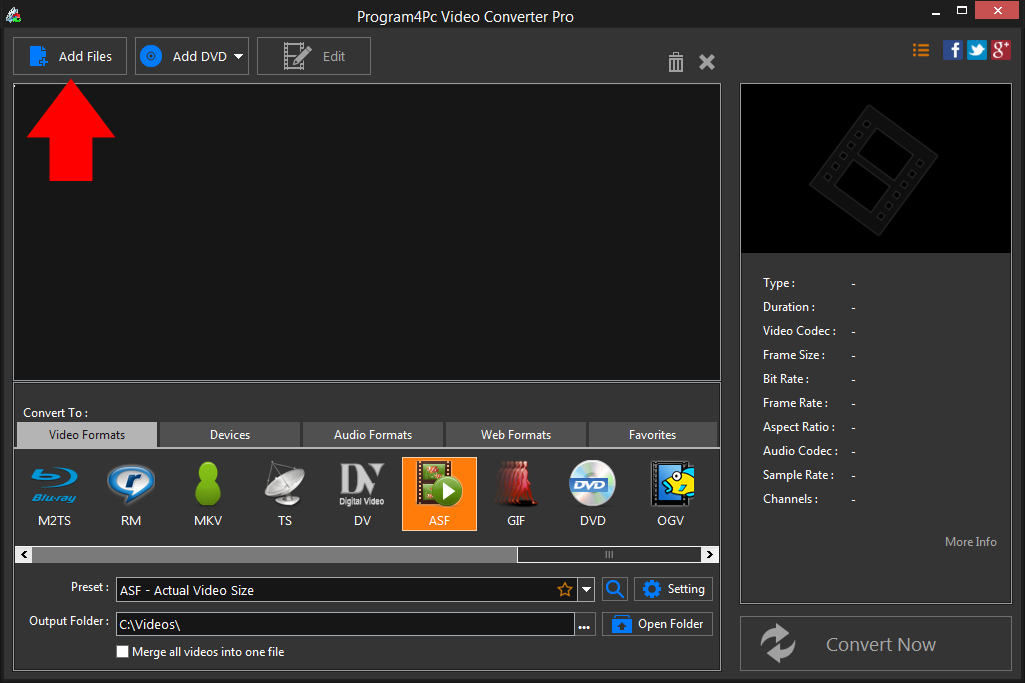Choose MKV as the conversion format

point(207,493)
